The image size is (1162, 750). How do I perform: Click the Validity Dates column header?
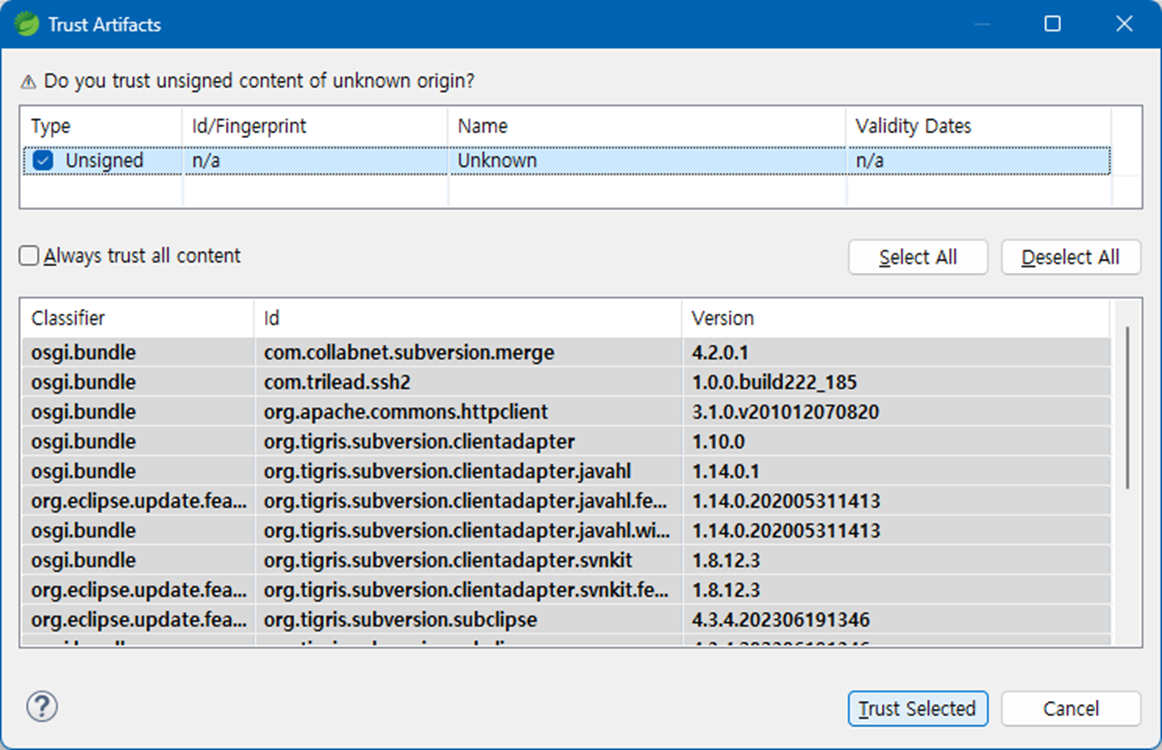[978, 126]
